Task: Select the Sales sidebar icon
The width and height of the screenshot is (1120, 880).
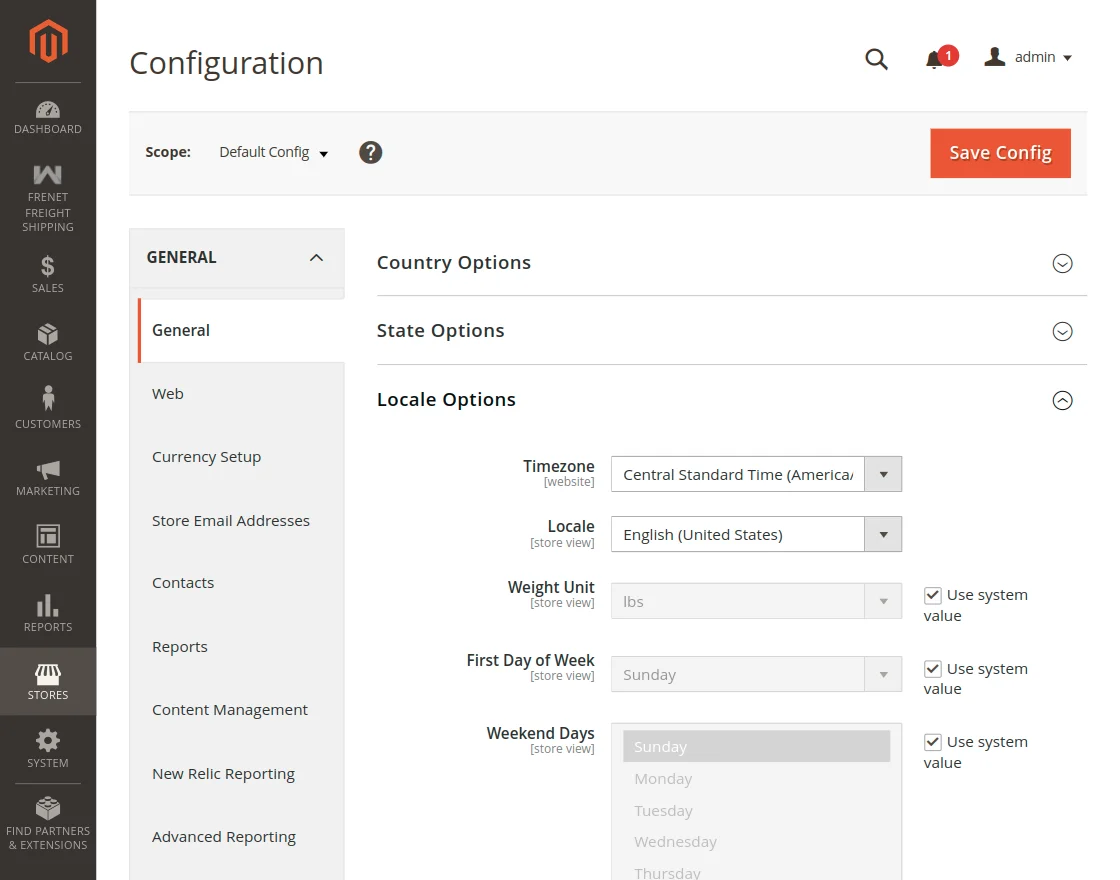Action: click(47, 273)
